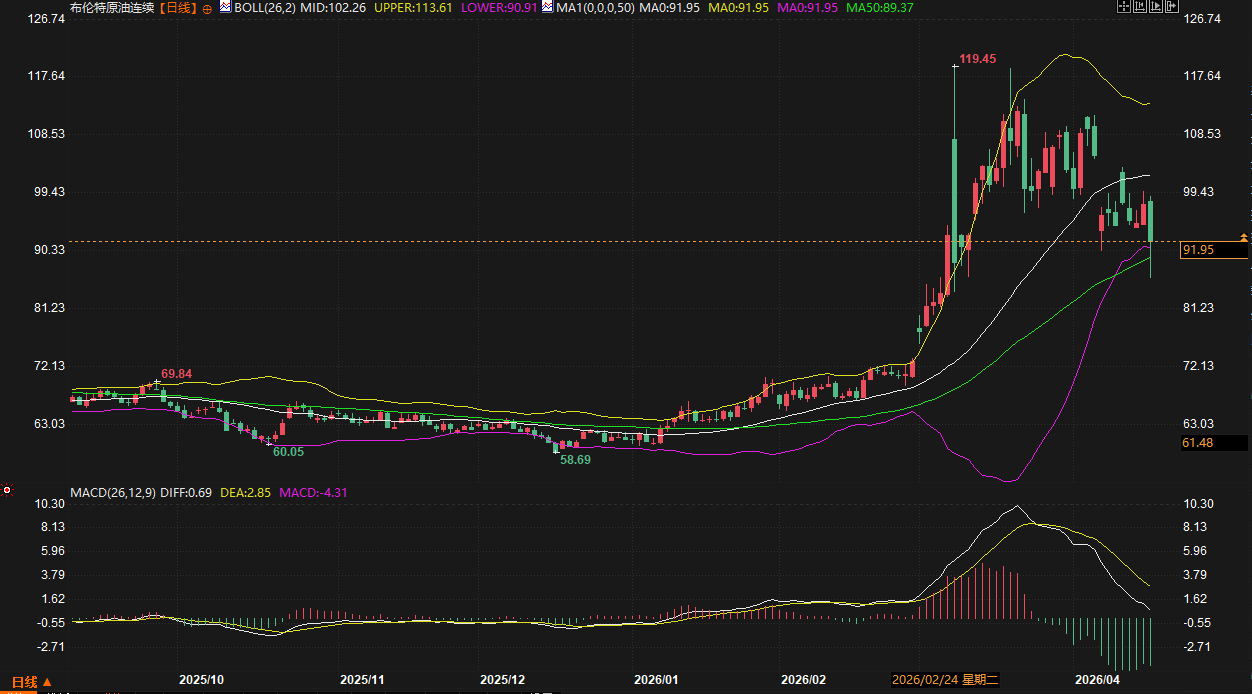This screenshot has height=694, width=1252.
Task: Click the 91.95 current price tag
Action: 1198,250
